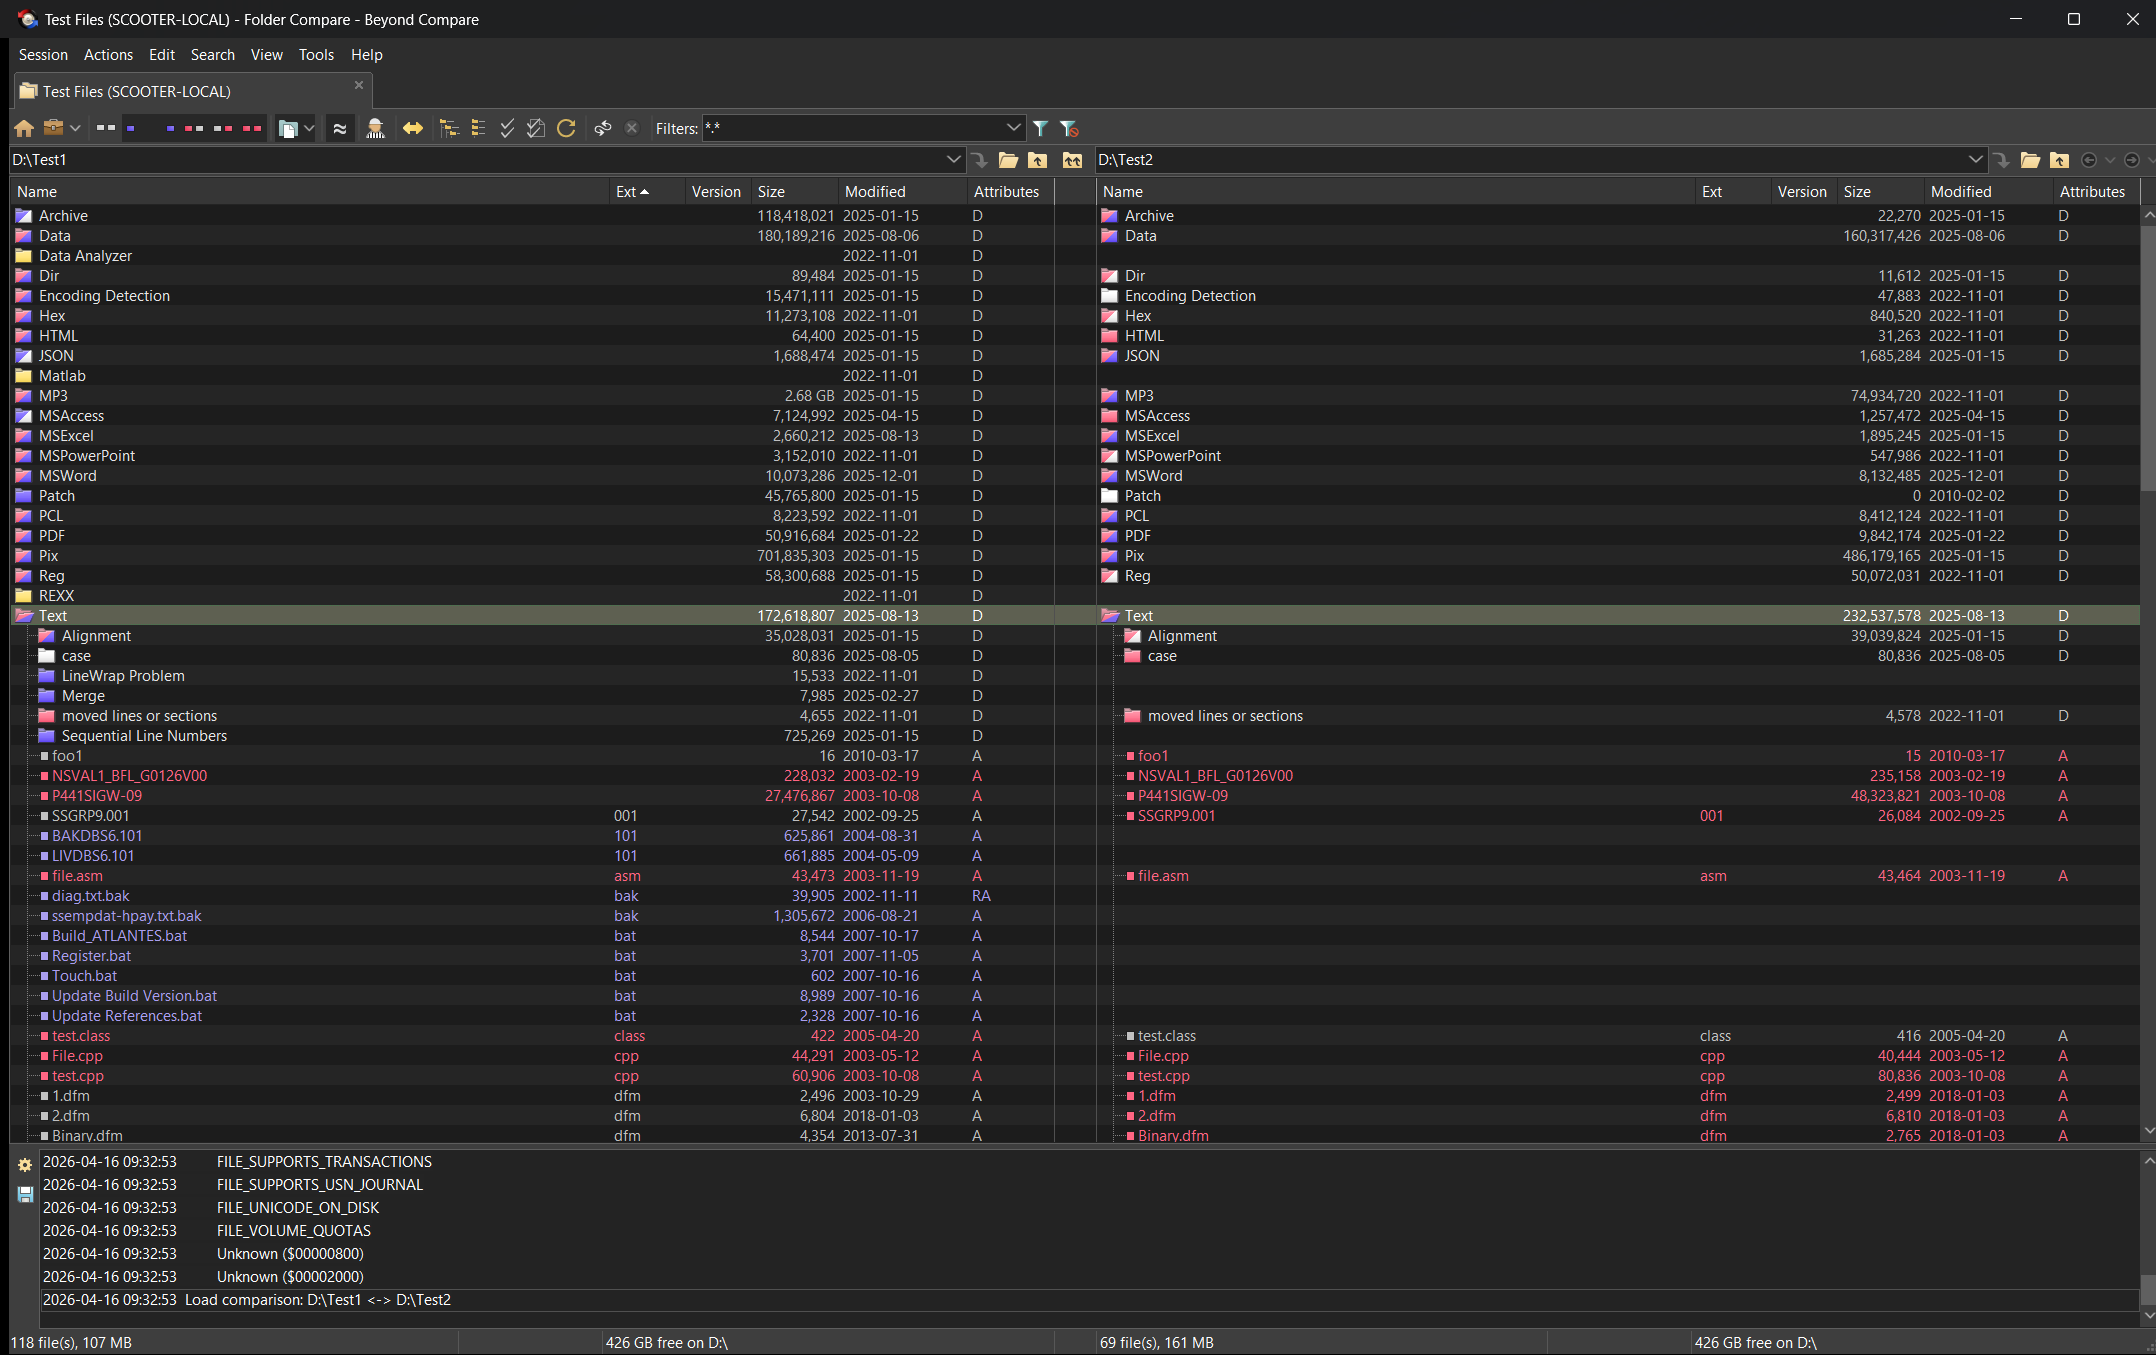Sort left pane by Modified column
The height and width of the screenshot is (1355, 2156).
tap(902, 192)
